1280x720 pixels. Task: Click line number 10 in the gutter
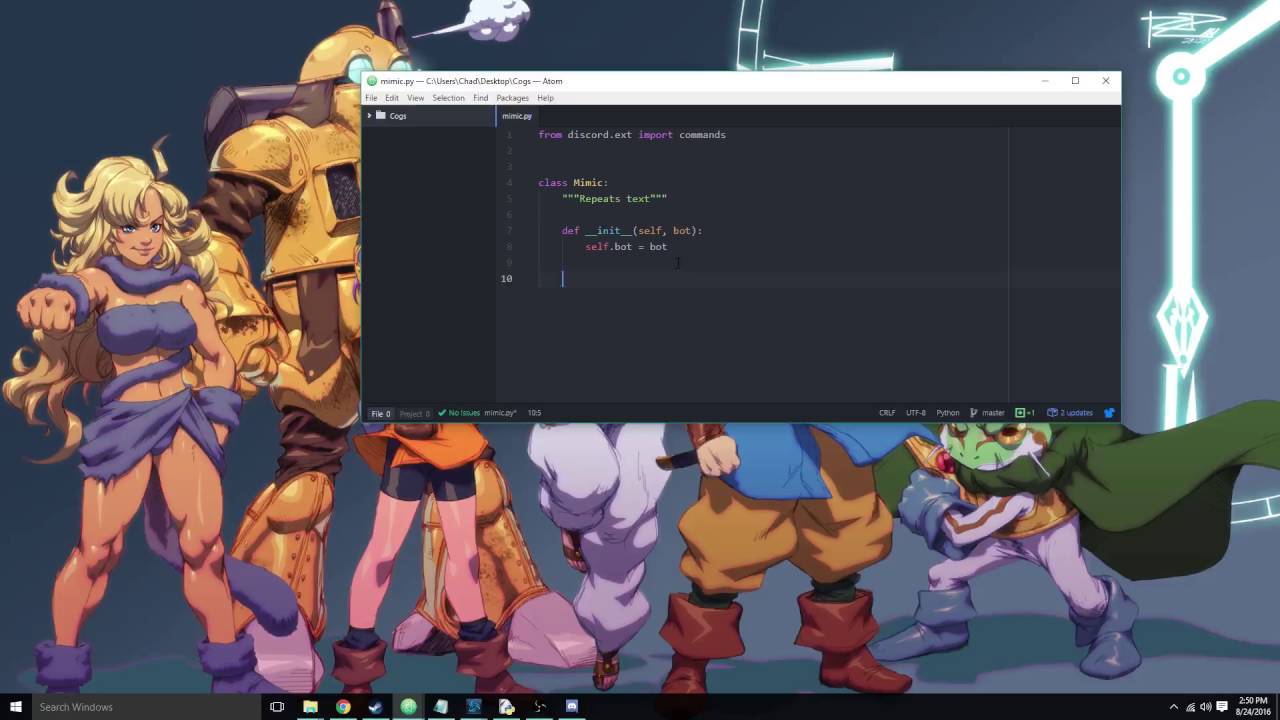click(506, 279)
